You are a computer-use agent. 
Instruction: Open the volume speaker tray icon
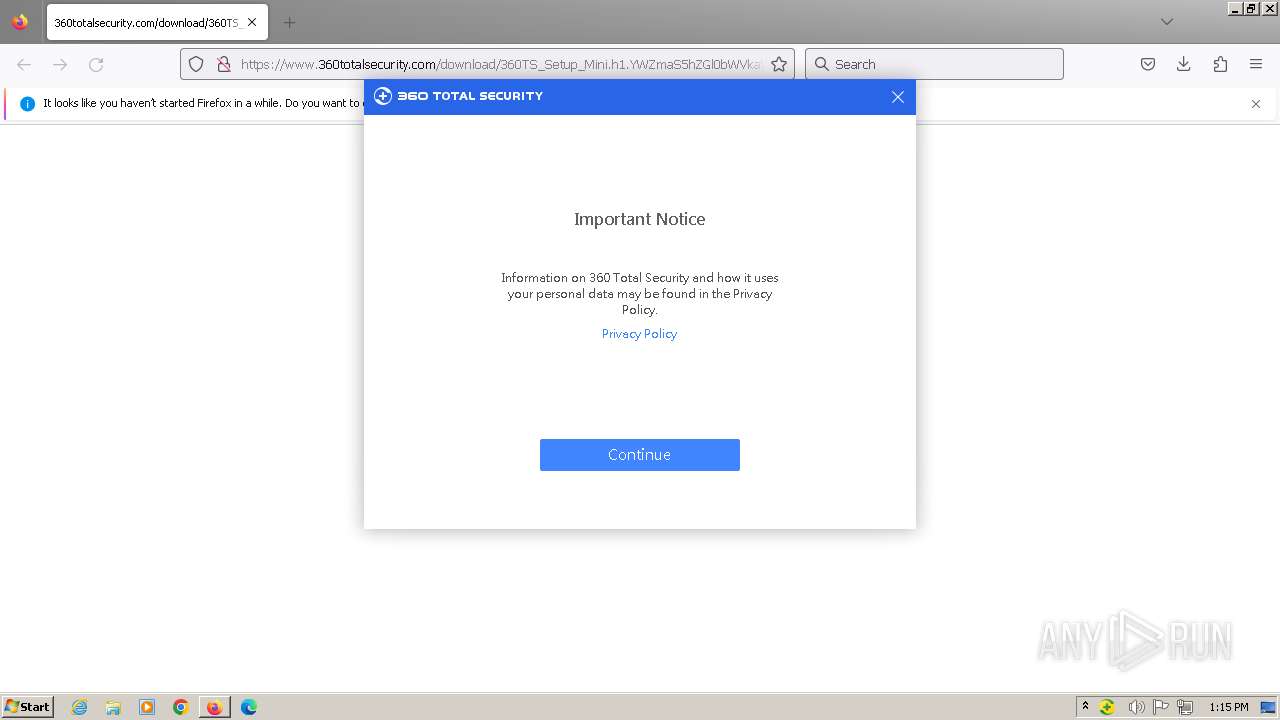tap(1136, 707)
